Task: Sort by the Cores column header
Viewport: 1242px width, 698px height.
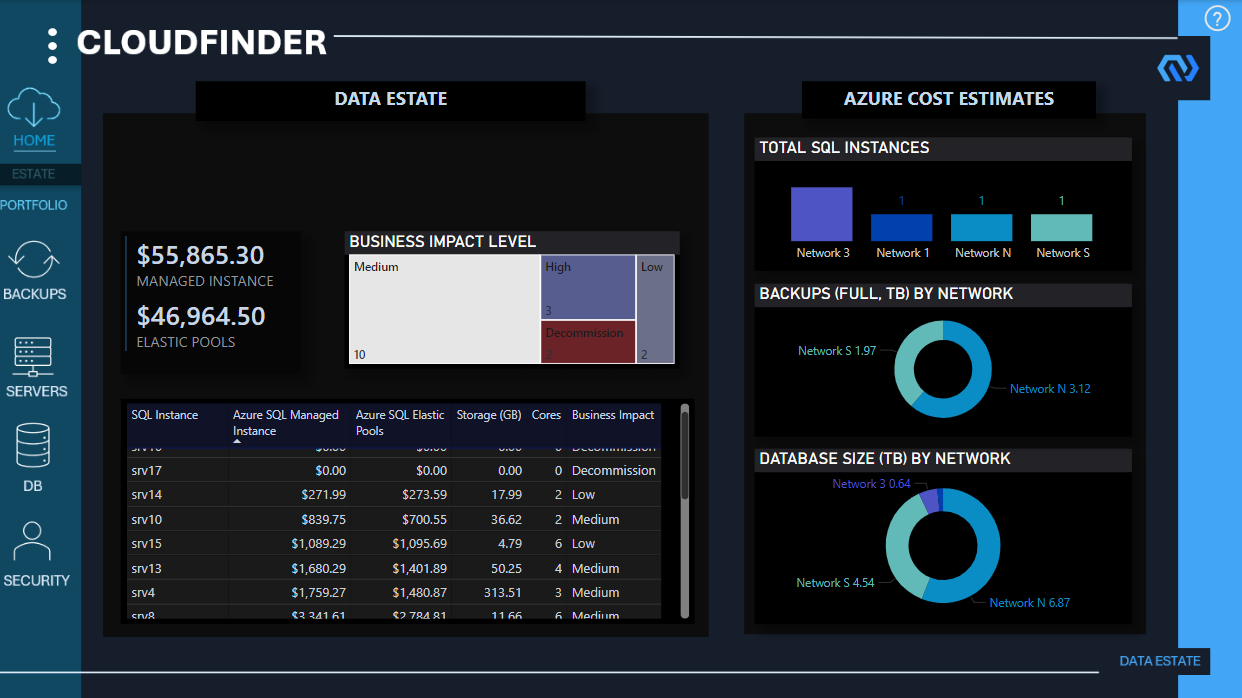Action: [546, 415]
